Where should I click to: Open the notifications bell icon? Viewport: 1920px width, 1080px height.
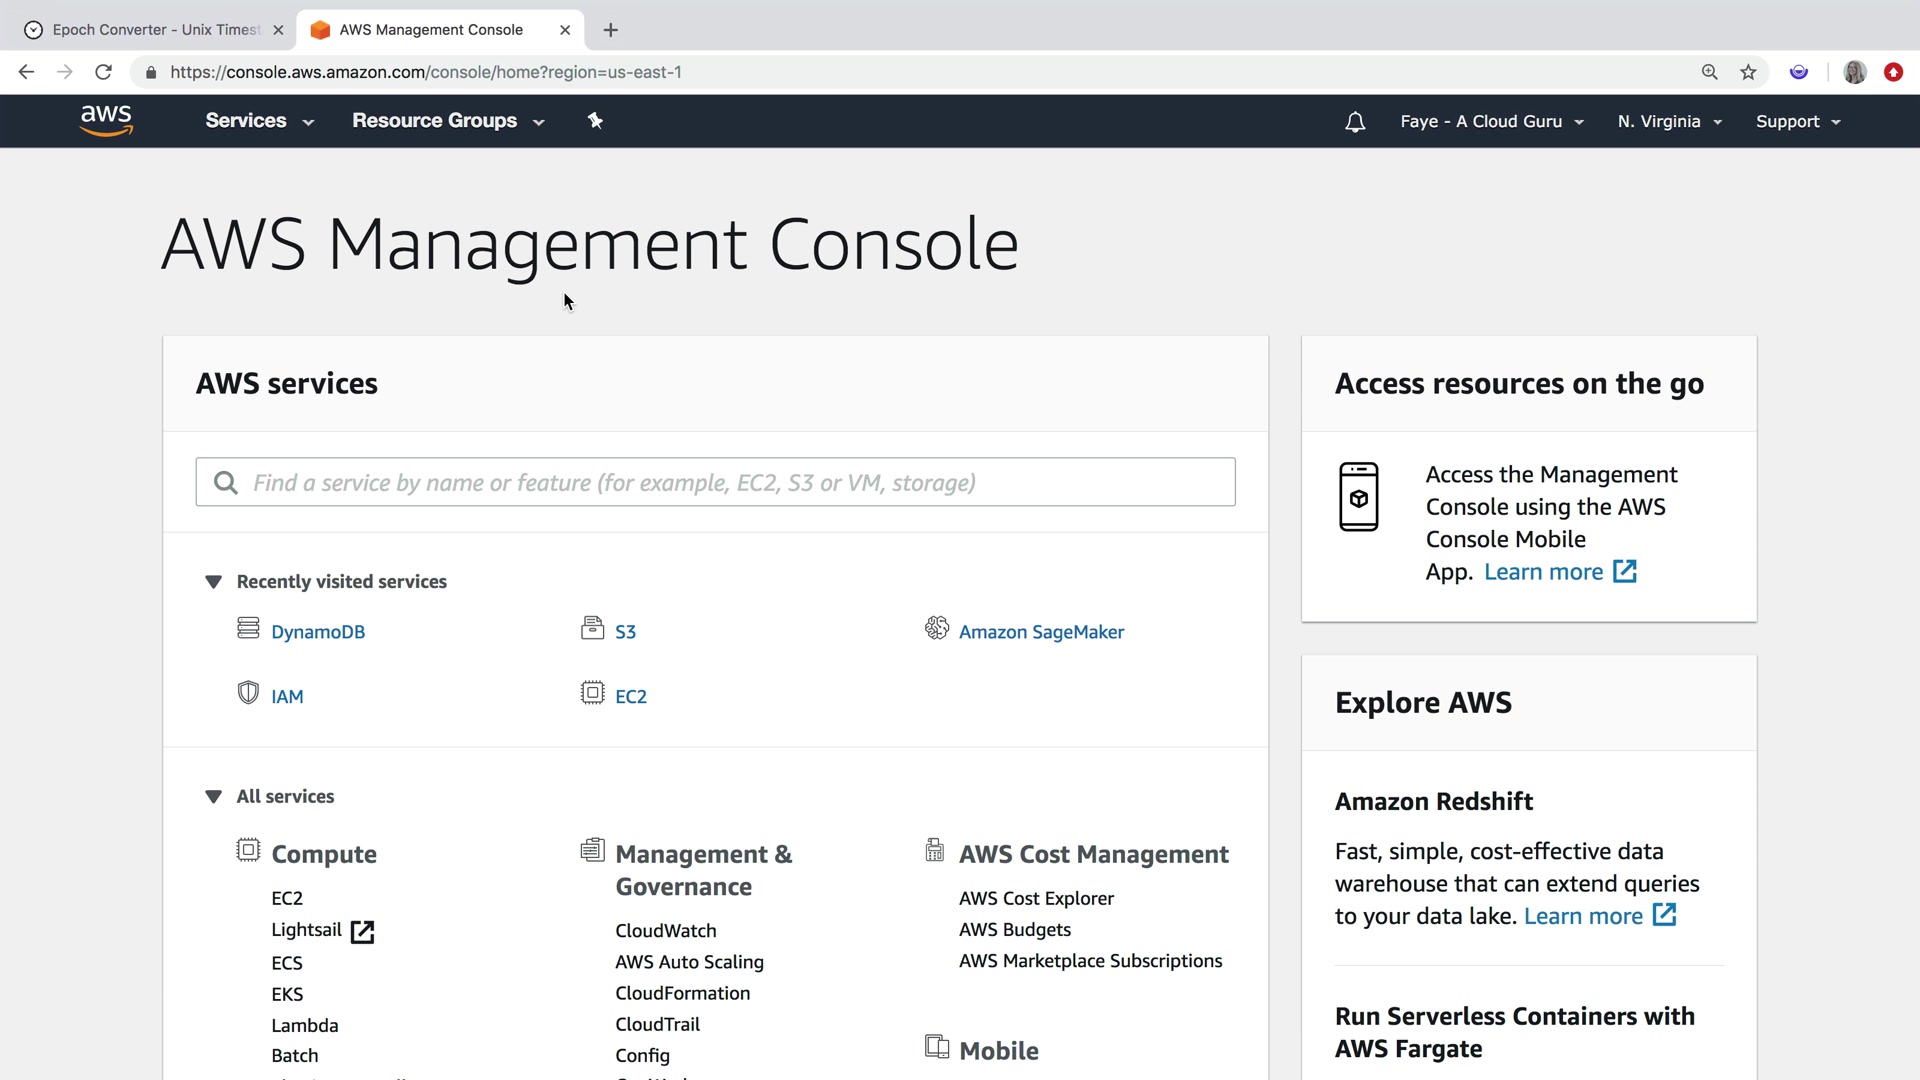click(1355, 122)
